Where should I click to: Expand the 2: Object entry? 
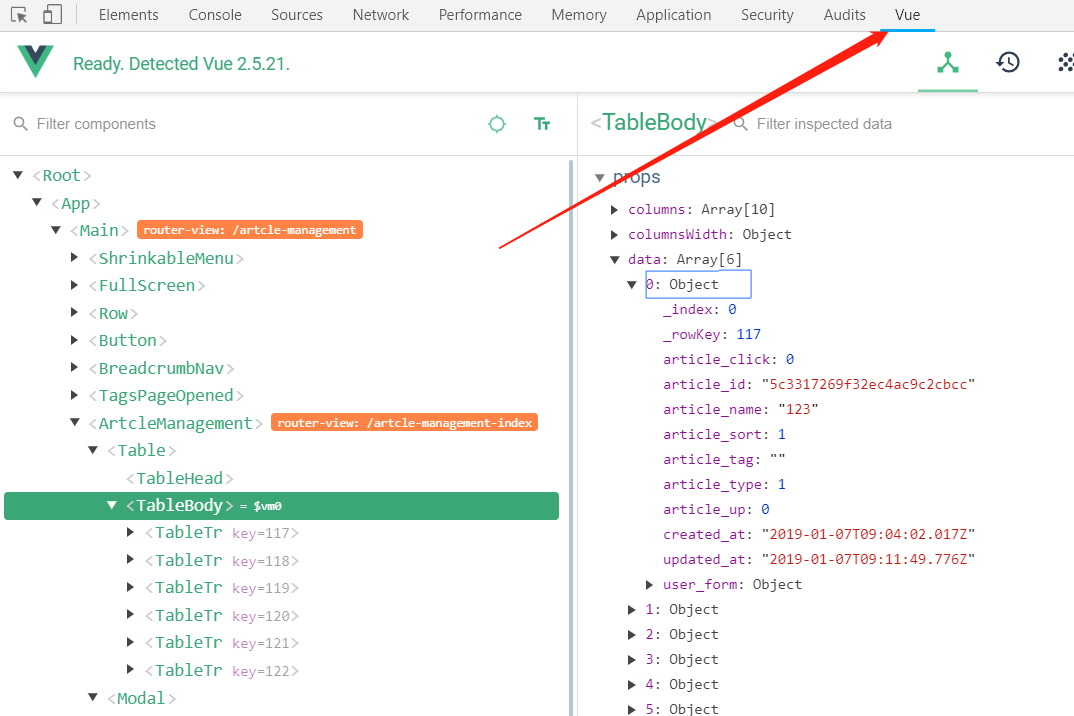(x=632, y=634)
